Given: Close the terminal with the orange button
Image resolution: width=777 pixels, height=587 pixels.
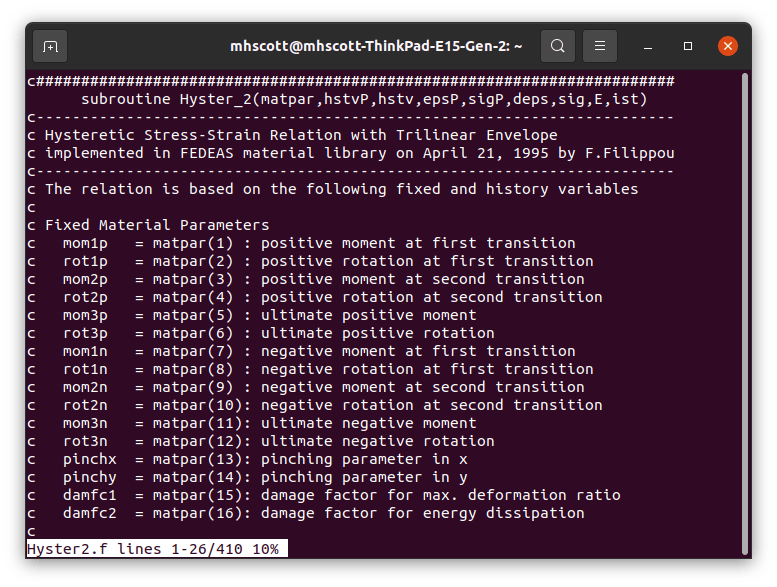Looking at the screenshot, I should (728, 46).
